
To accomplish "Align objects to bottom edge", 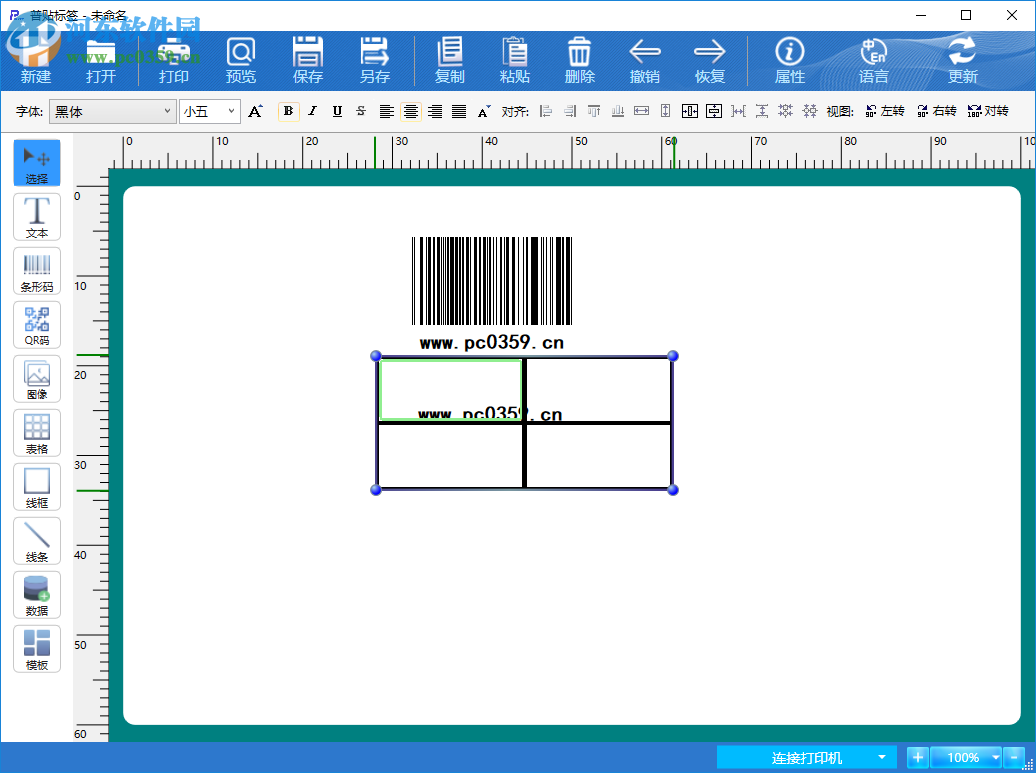I will [618, 111].
